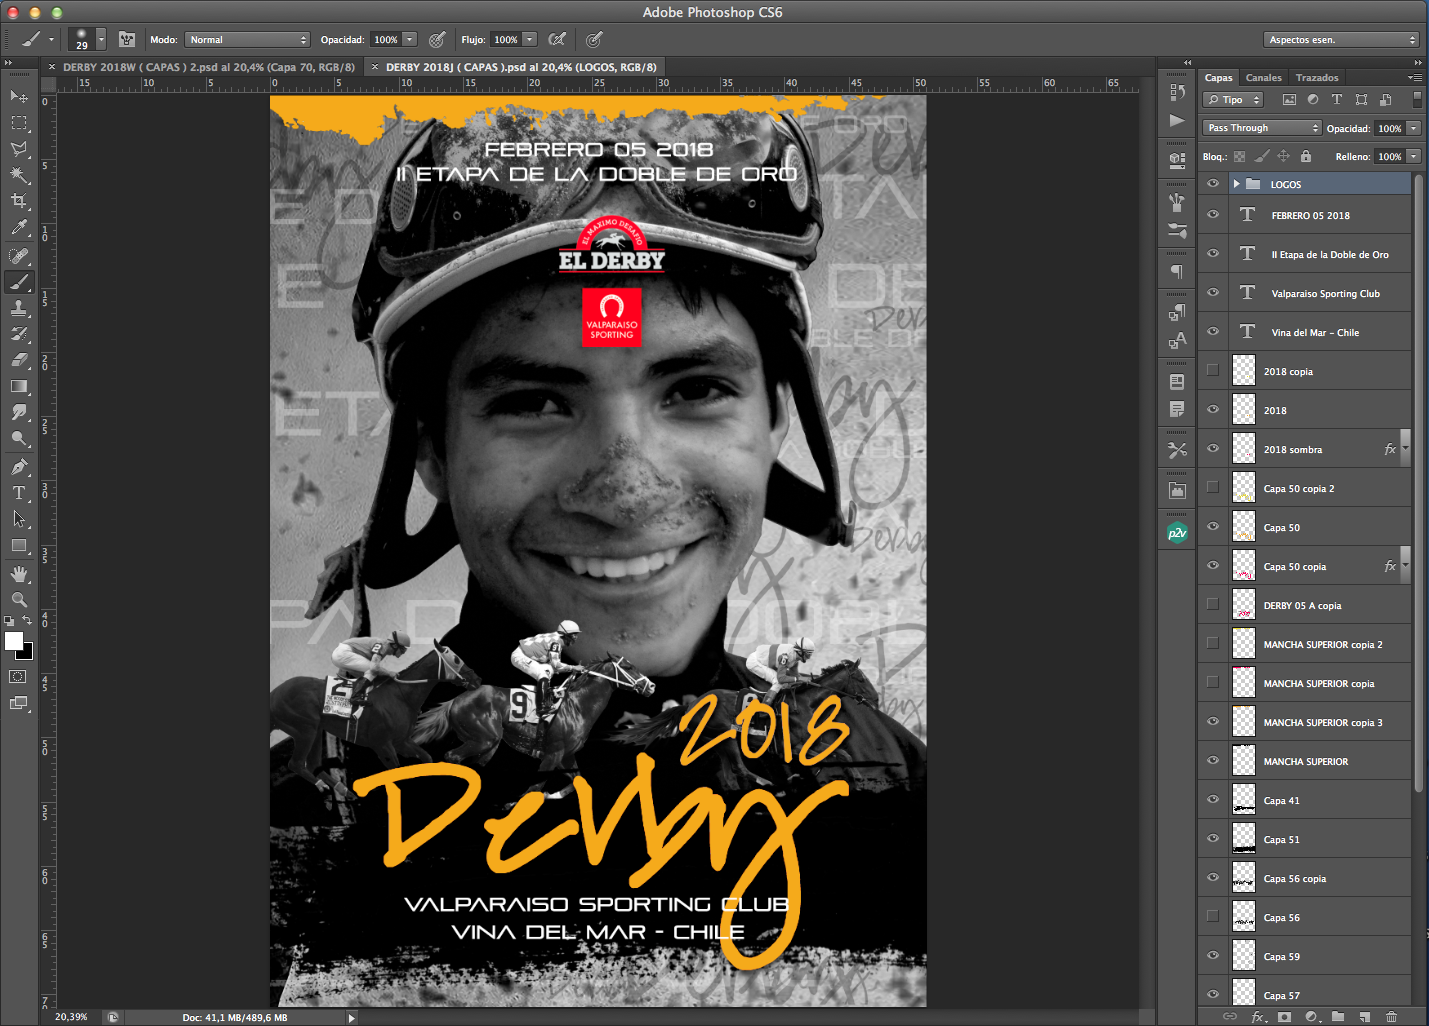Open the brush preset picker arrow

click(101, 39)
